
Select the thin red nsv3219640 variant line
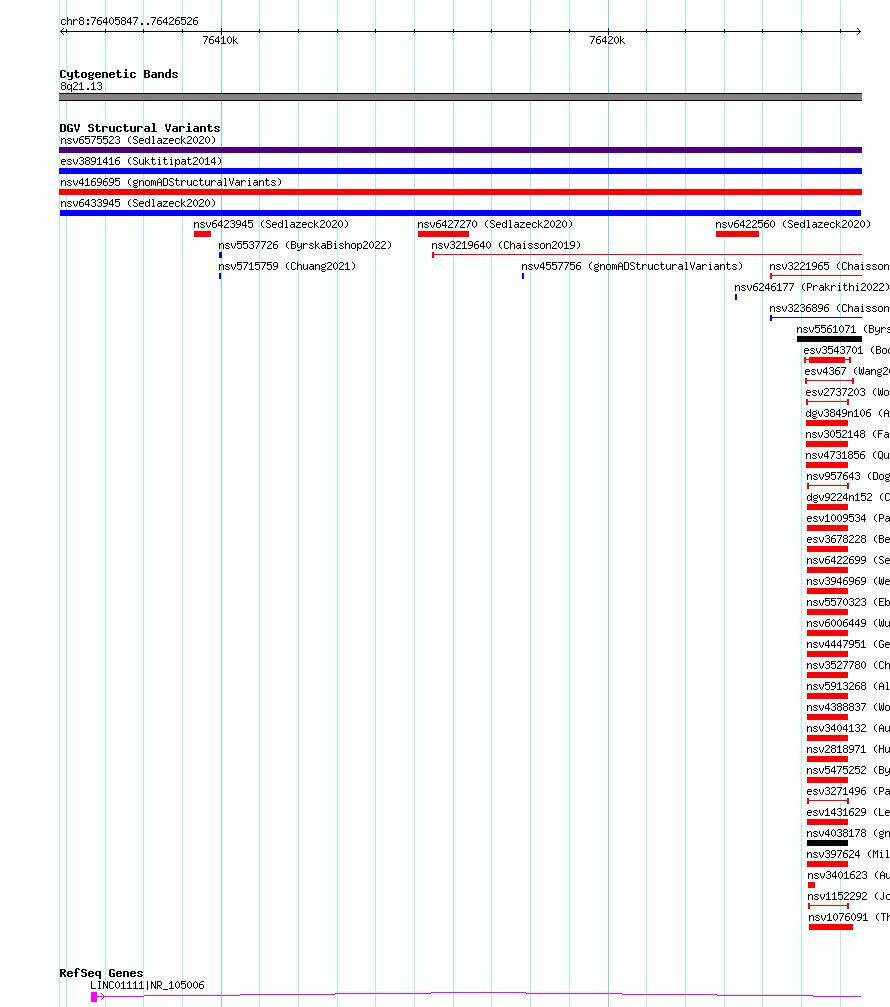pos(647,255)
